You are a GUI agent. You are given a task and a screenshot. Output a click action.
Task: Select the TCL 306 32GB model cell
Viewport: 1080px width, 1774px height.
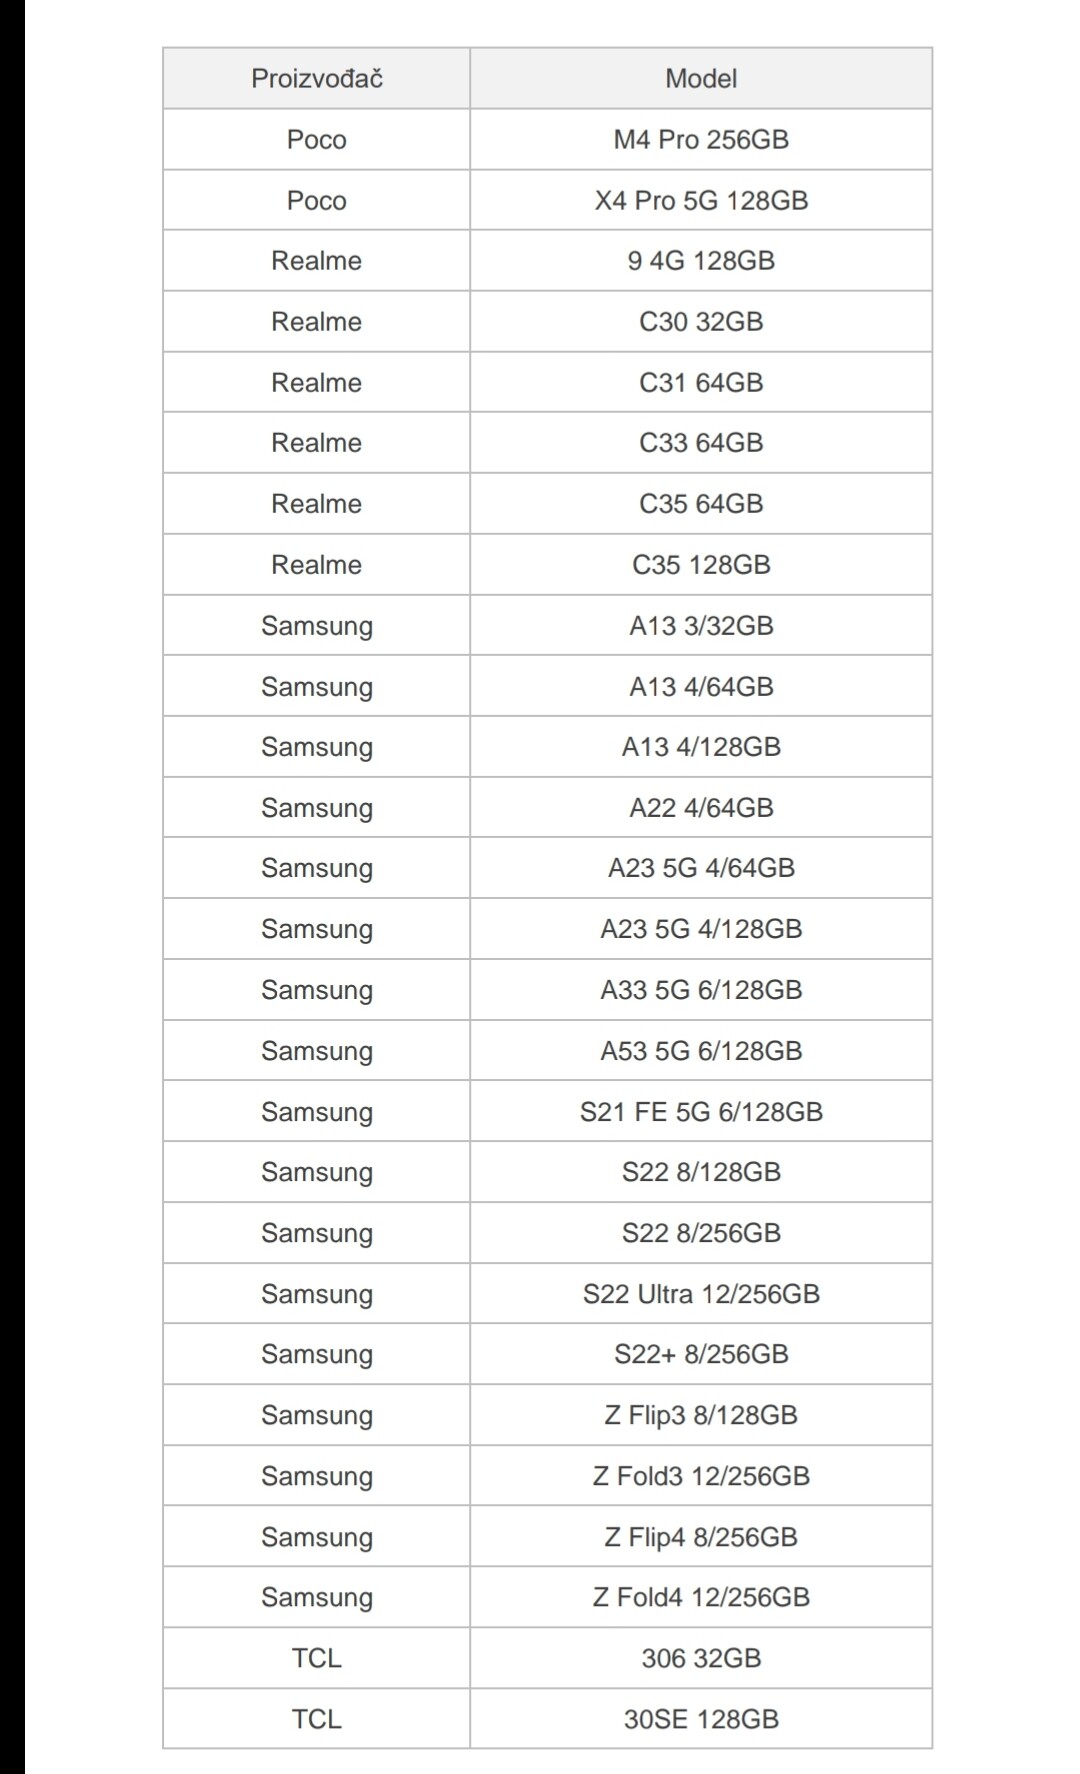click(x=701, y=1658)
